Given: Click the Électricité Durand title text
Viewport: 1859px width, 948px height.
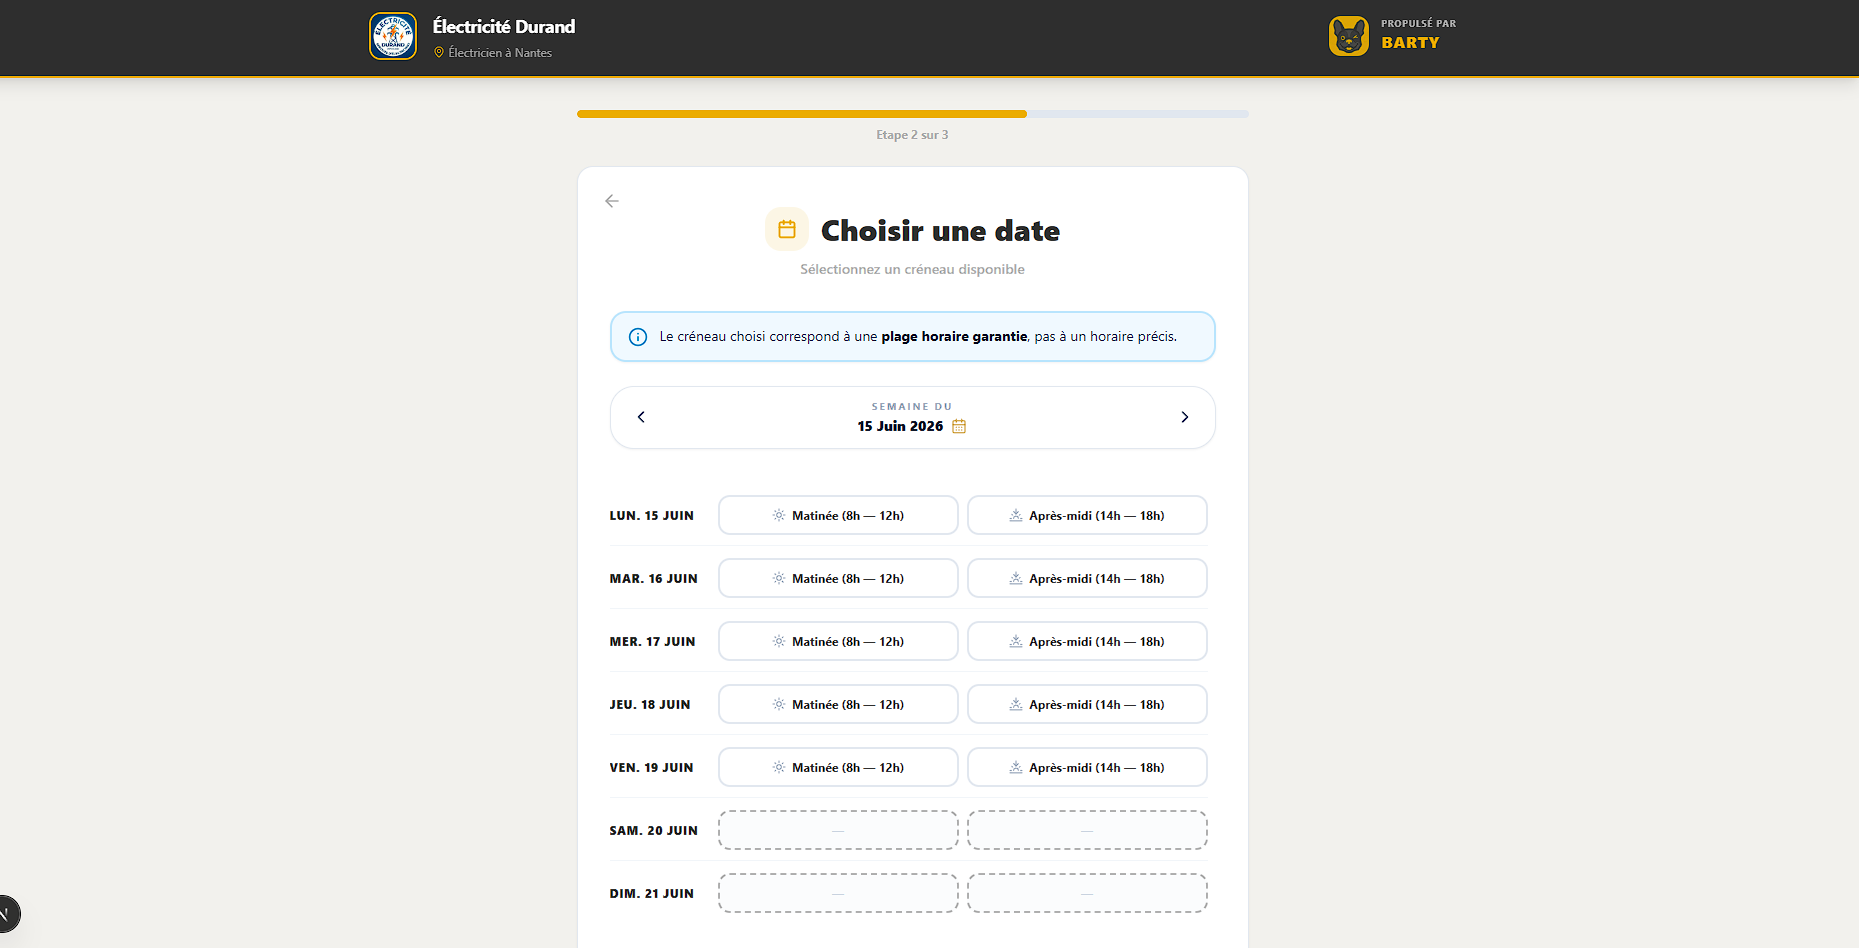Looking at the screenshot, I should [504, 27].
